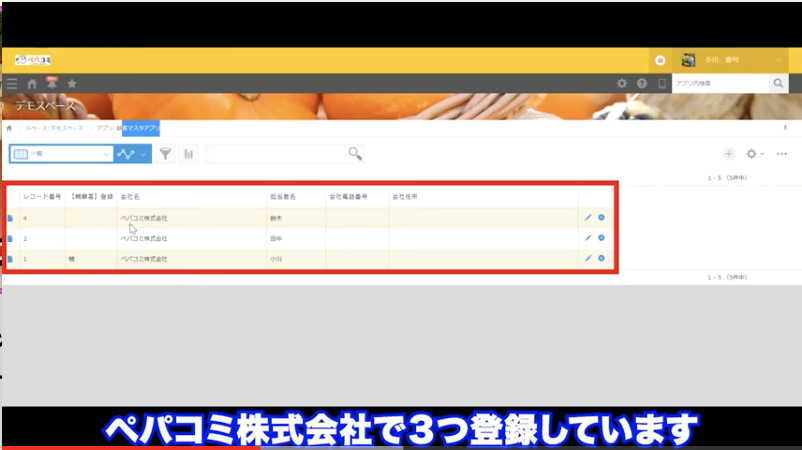Click the filter funnel icon
Screen dimensions: 802x450
pos(165,154)
